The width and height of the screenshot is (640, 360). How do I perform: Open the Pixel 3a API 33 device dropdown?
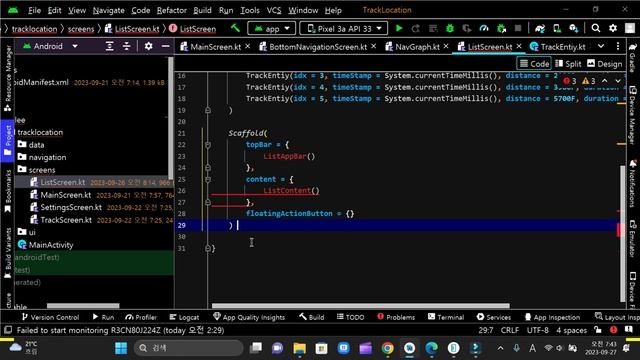(343, 29)
